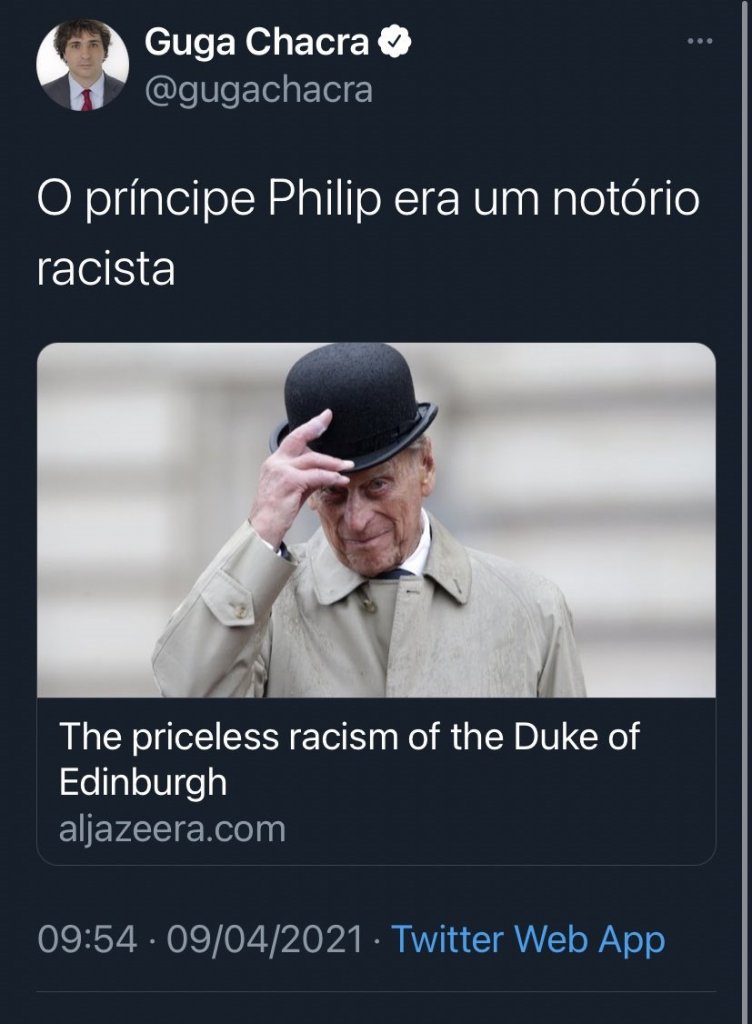This screenshot has height=1024, width=752.
Task: Click the 09/04/2021 date
Action: tap(264, 940)
